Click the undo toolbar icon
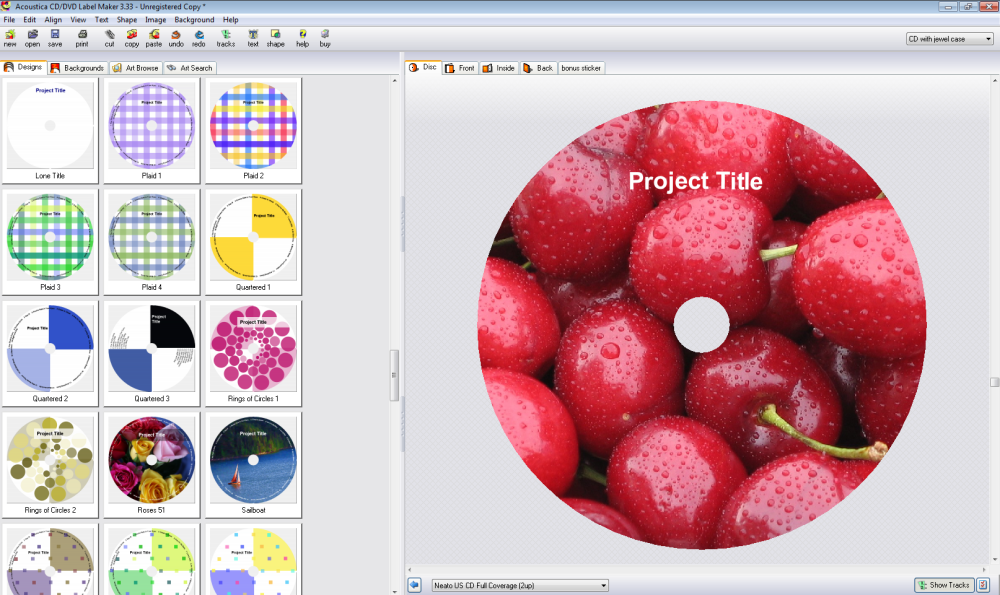Image resolution: width=1000 pixels, height=595 pixels. 176,38
